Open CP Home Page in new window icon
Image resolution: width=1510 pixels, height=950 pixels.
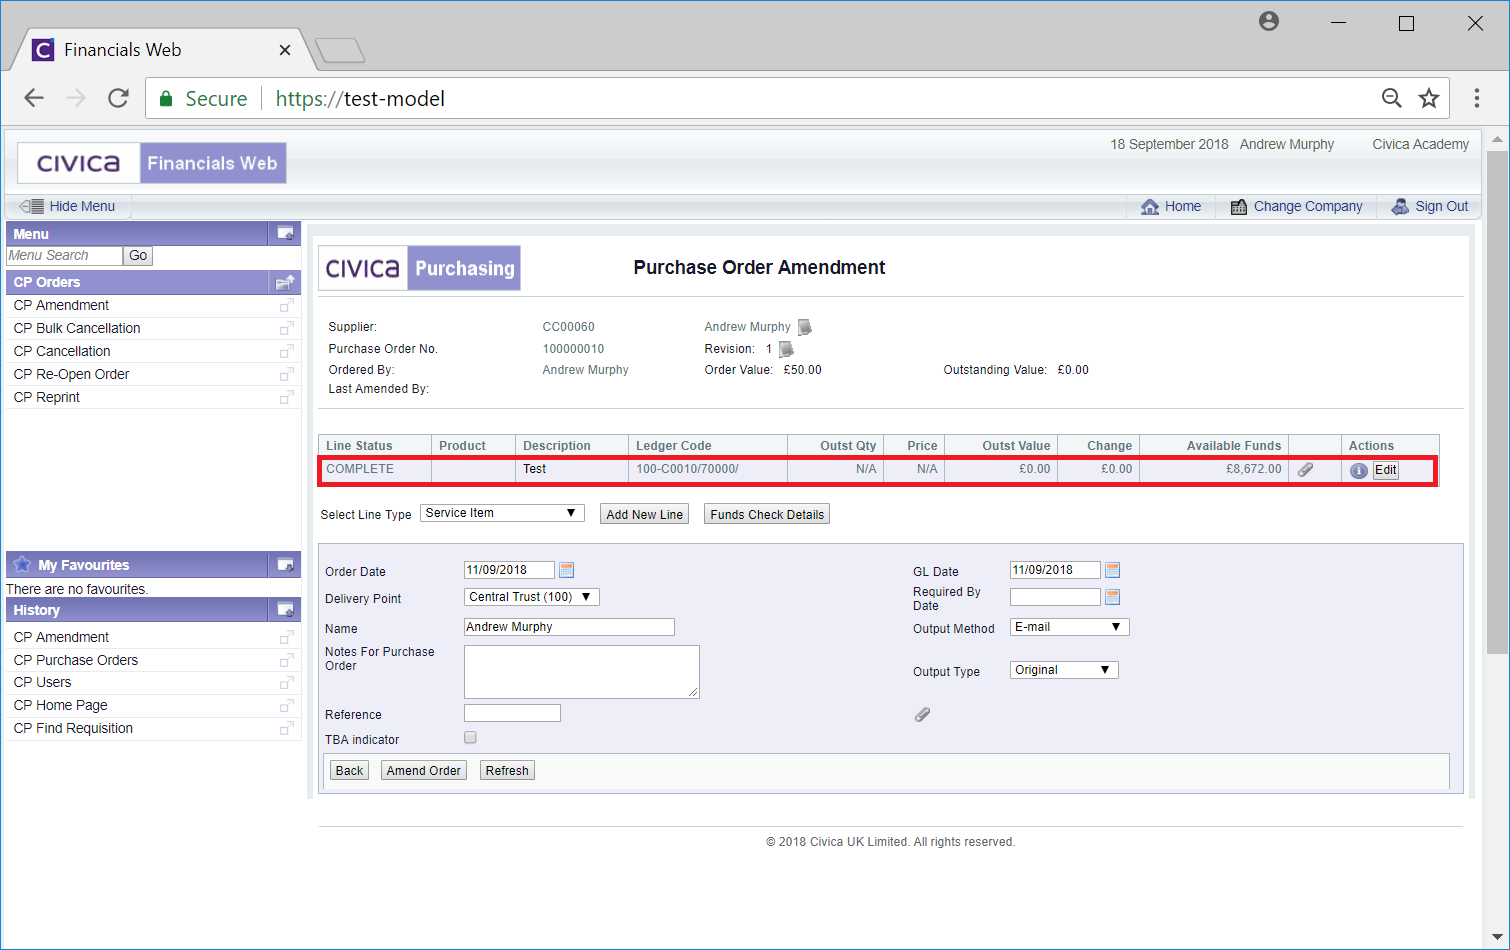click(x=287, y=705)
